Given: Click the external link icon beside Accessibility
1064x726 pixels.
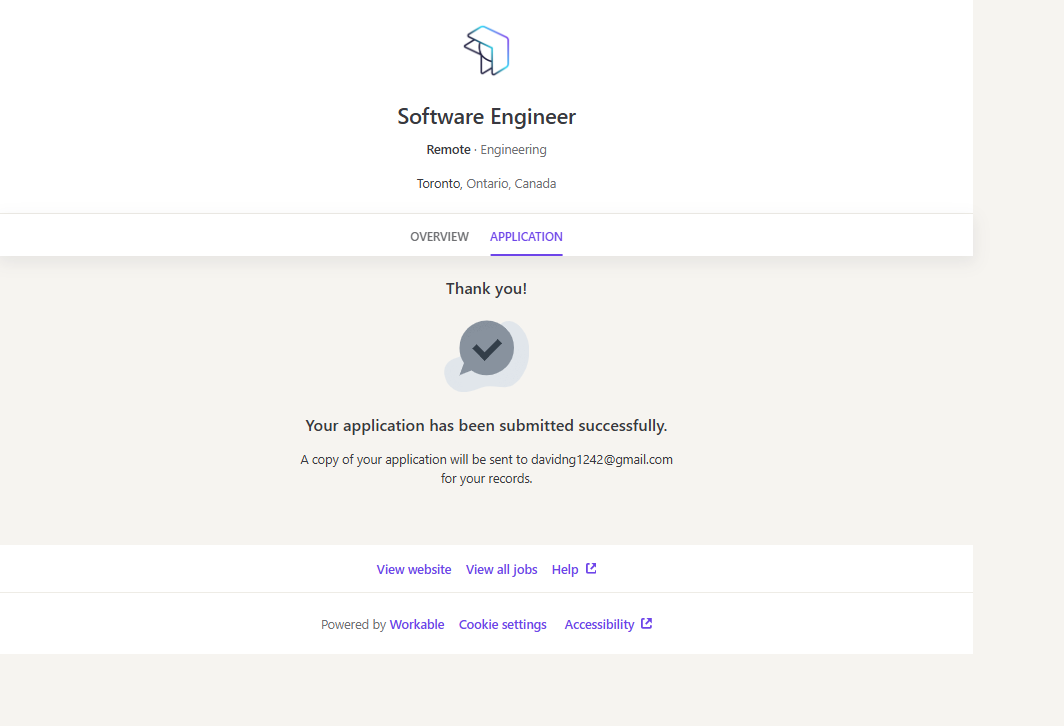Looking at the screenshot, I should pos(647,624).
